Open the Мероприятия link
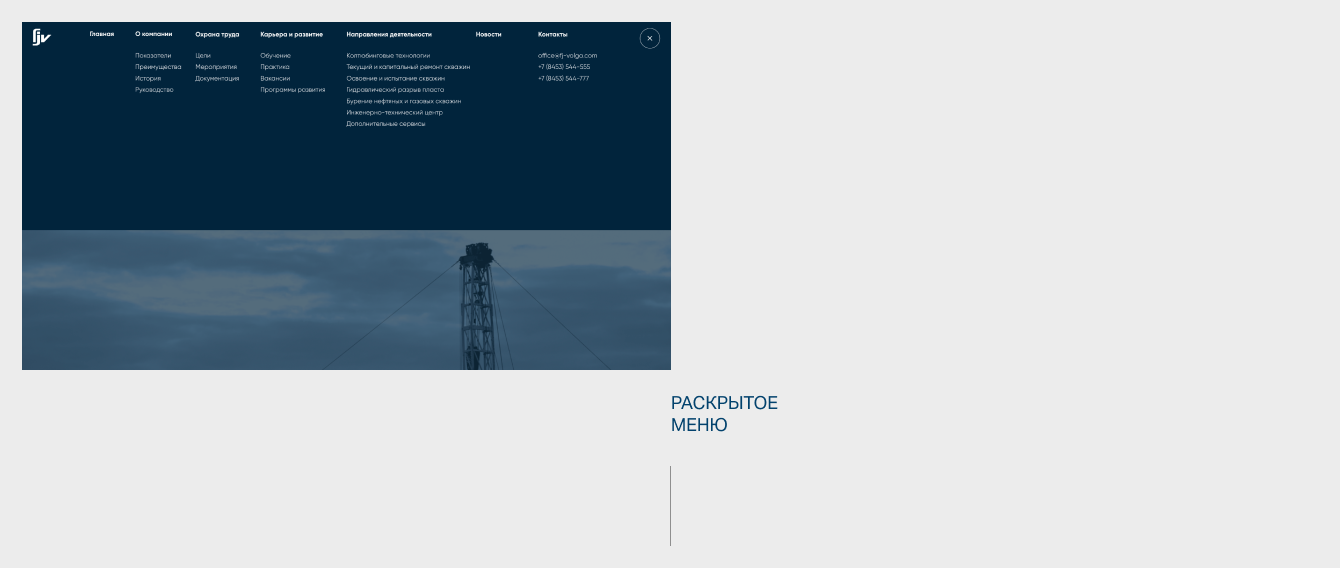Viewport: 1340px width, 568px height. [x=216, y=67]
